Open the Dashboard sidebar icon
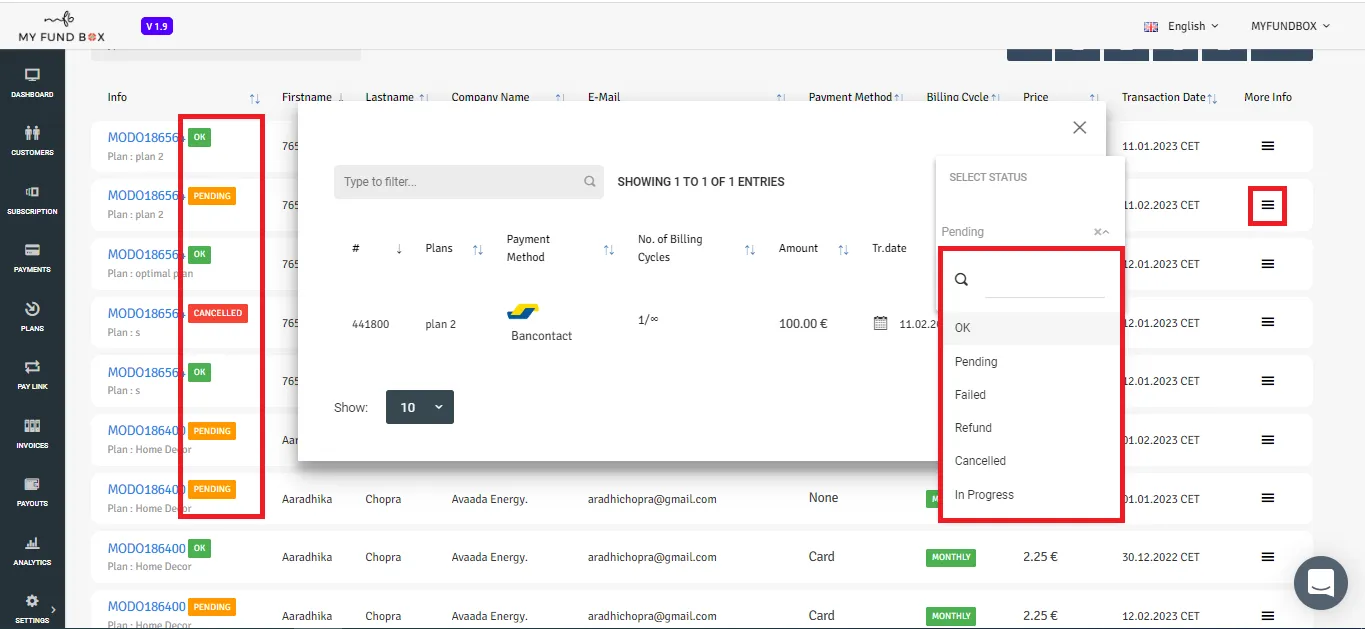 tap(32, 83)
